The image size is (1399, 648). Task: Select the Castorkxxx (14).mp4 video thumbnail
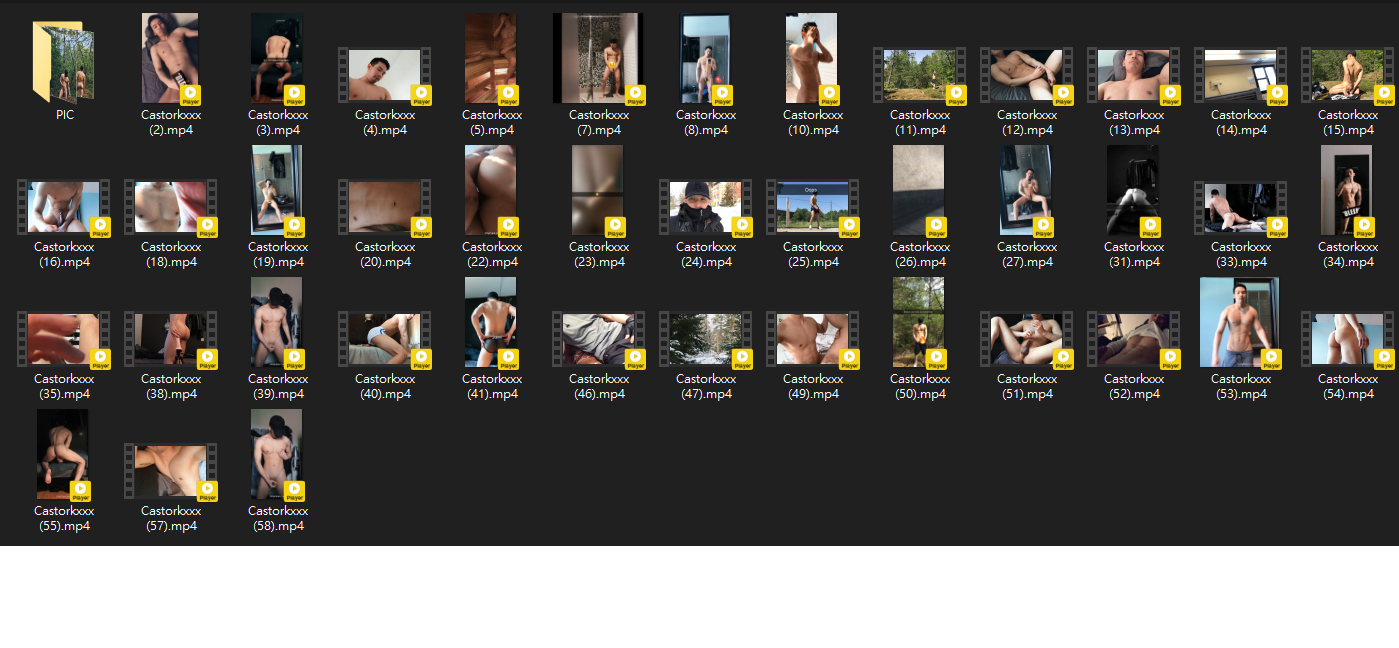1241,75
